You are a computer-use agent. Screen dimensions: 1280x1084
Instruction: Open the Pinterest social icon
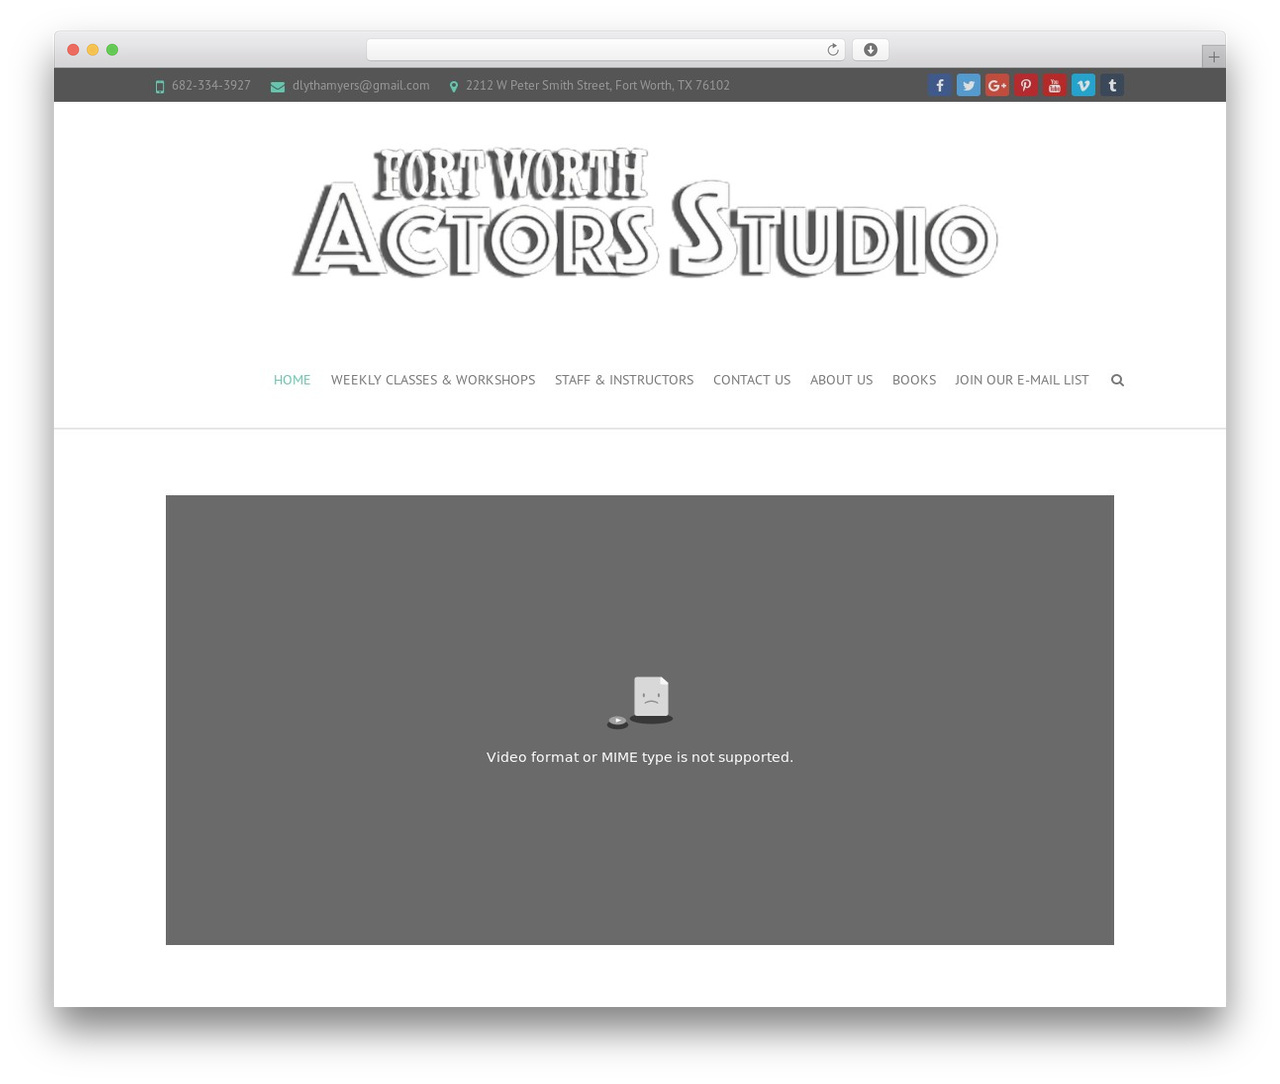click(1026, 86)
